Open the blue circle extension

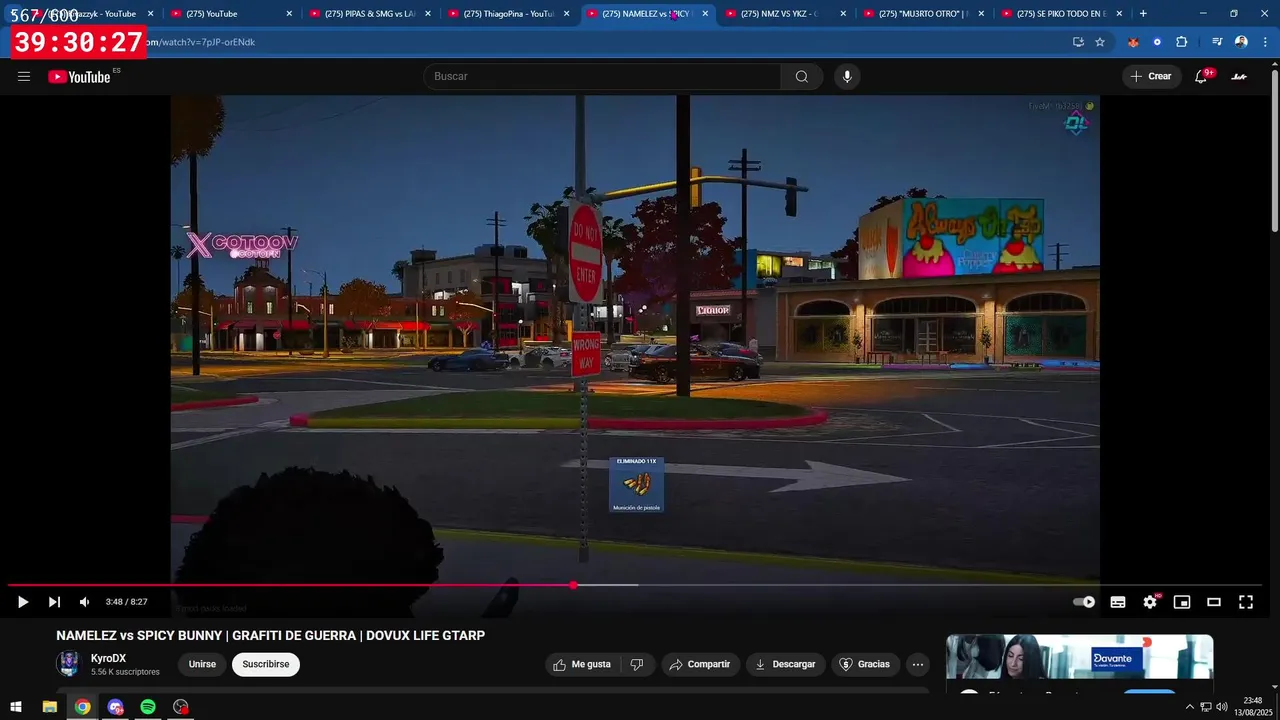[1157, 42]
